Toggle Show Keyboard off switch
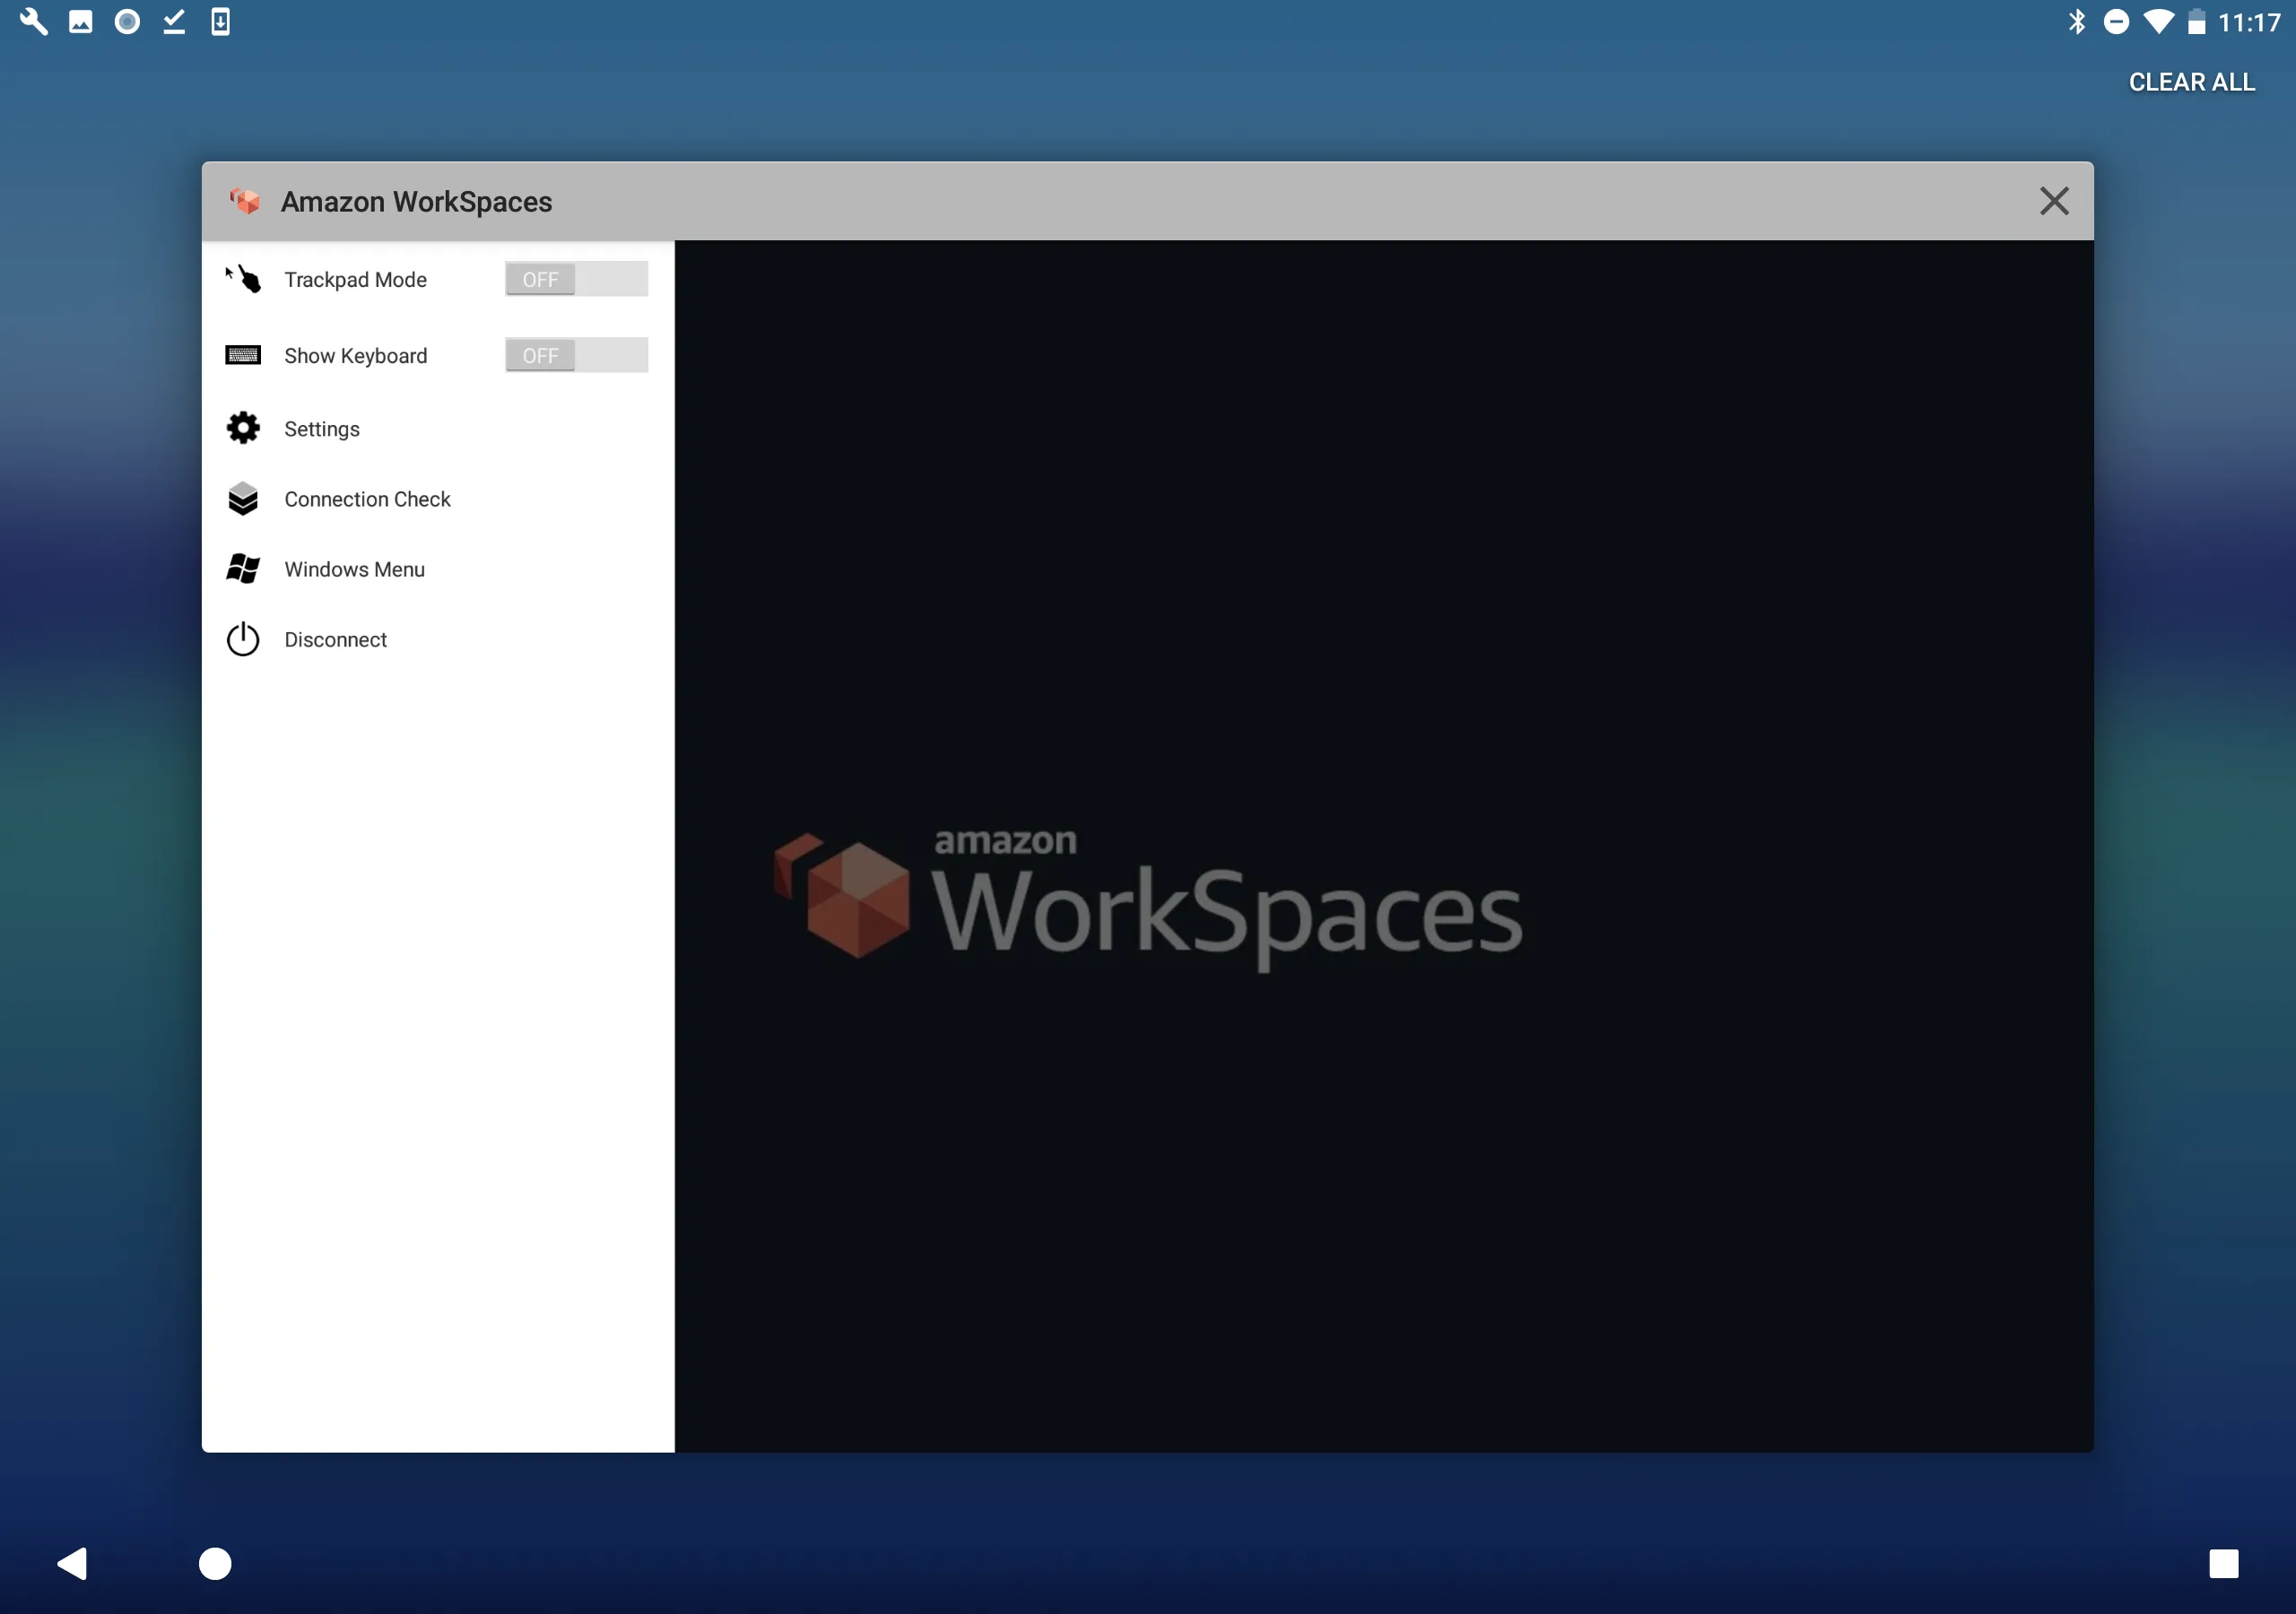 [577, 354]
